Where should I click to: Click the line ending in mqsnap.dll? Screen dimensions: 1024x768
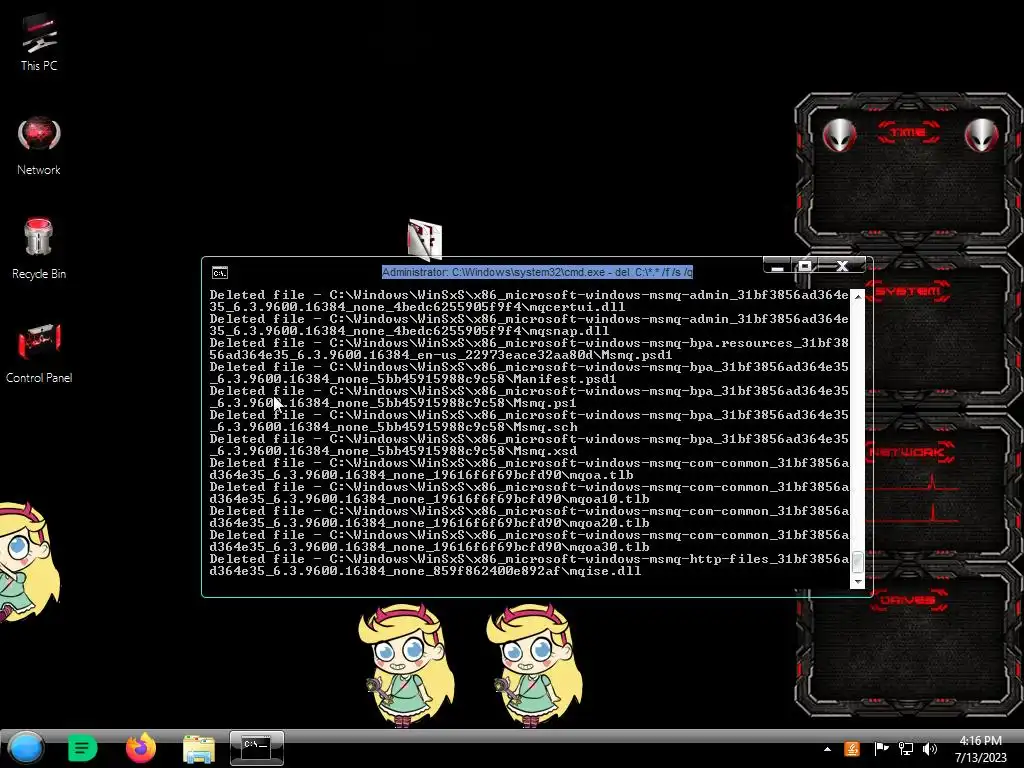[x=529, y=325]
